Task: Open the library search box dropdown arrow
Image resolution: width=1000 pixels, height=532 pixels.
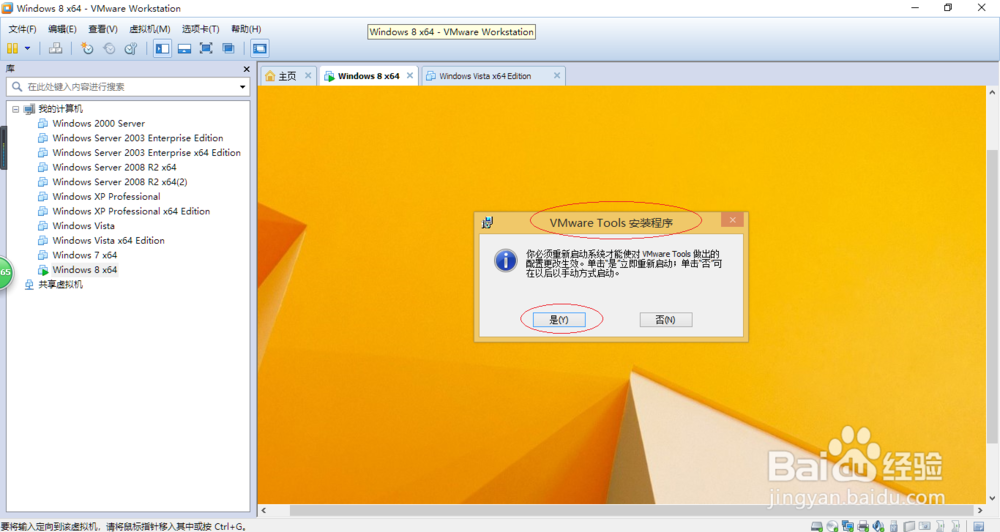Action: point(242,87)
